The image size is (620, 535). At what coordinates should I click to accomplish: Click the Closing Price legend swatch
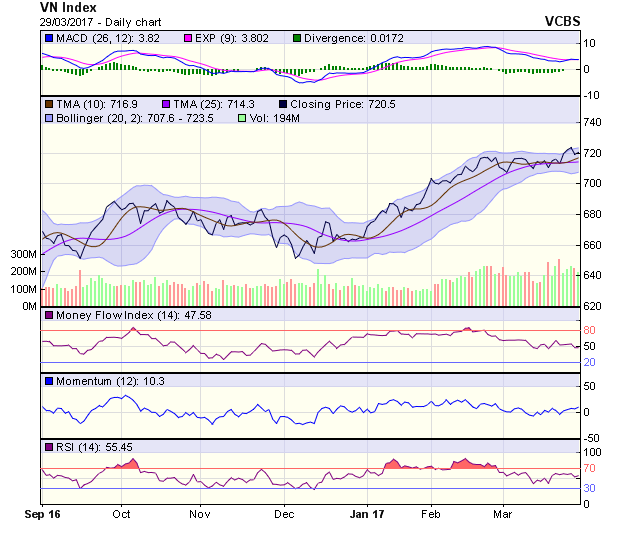click(283, 104)
